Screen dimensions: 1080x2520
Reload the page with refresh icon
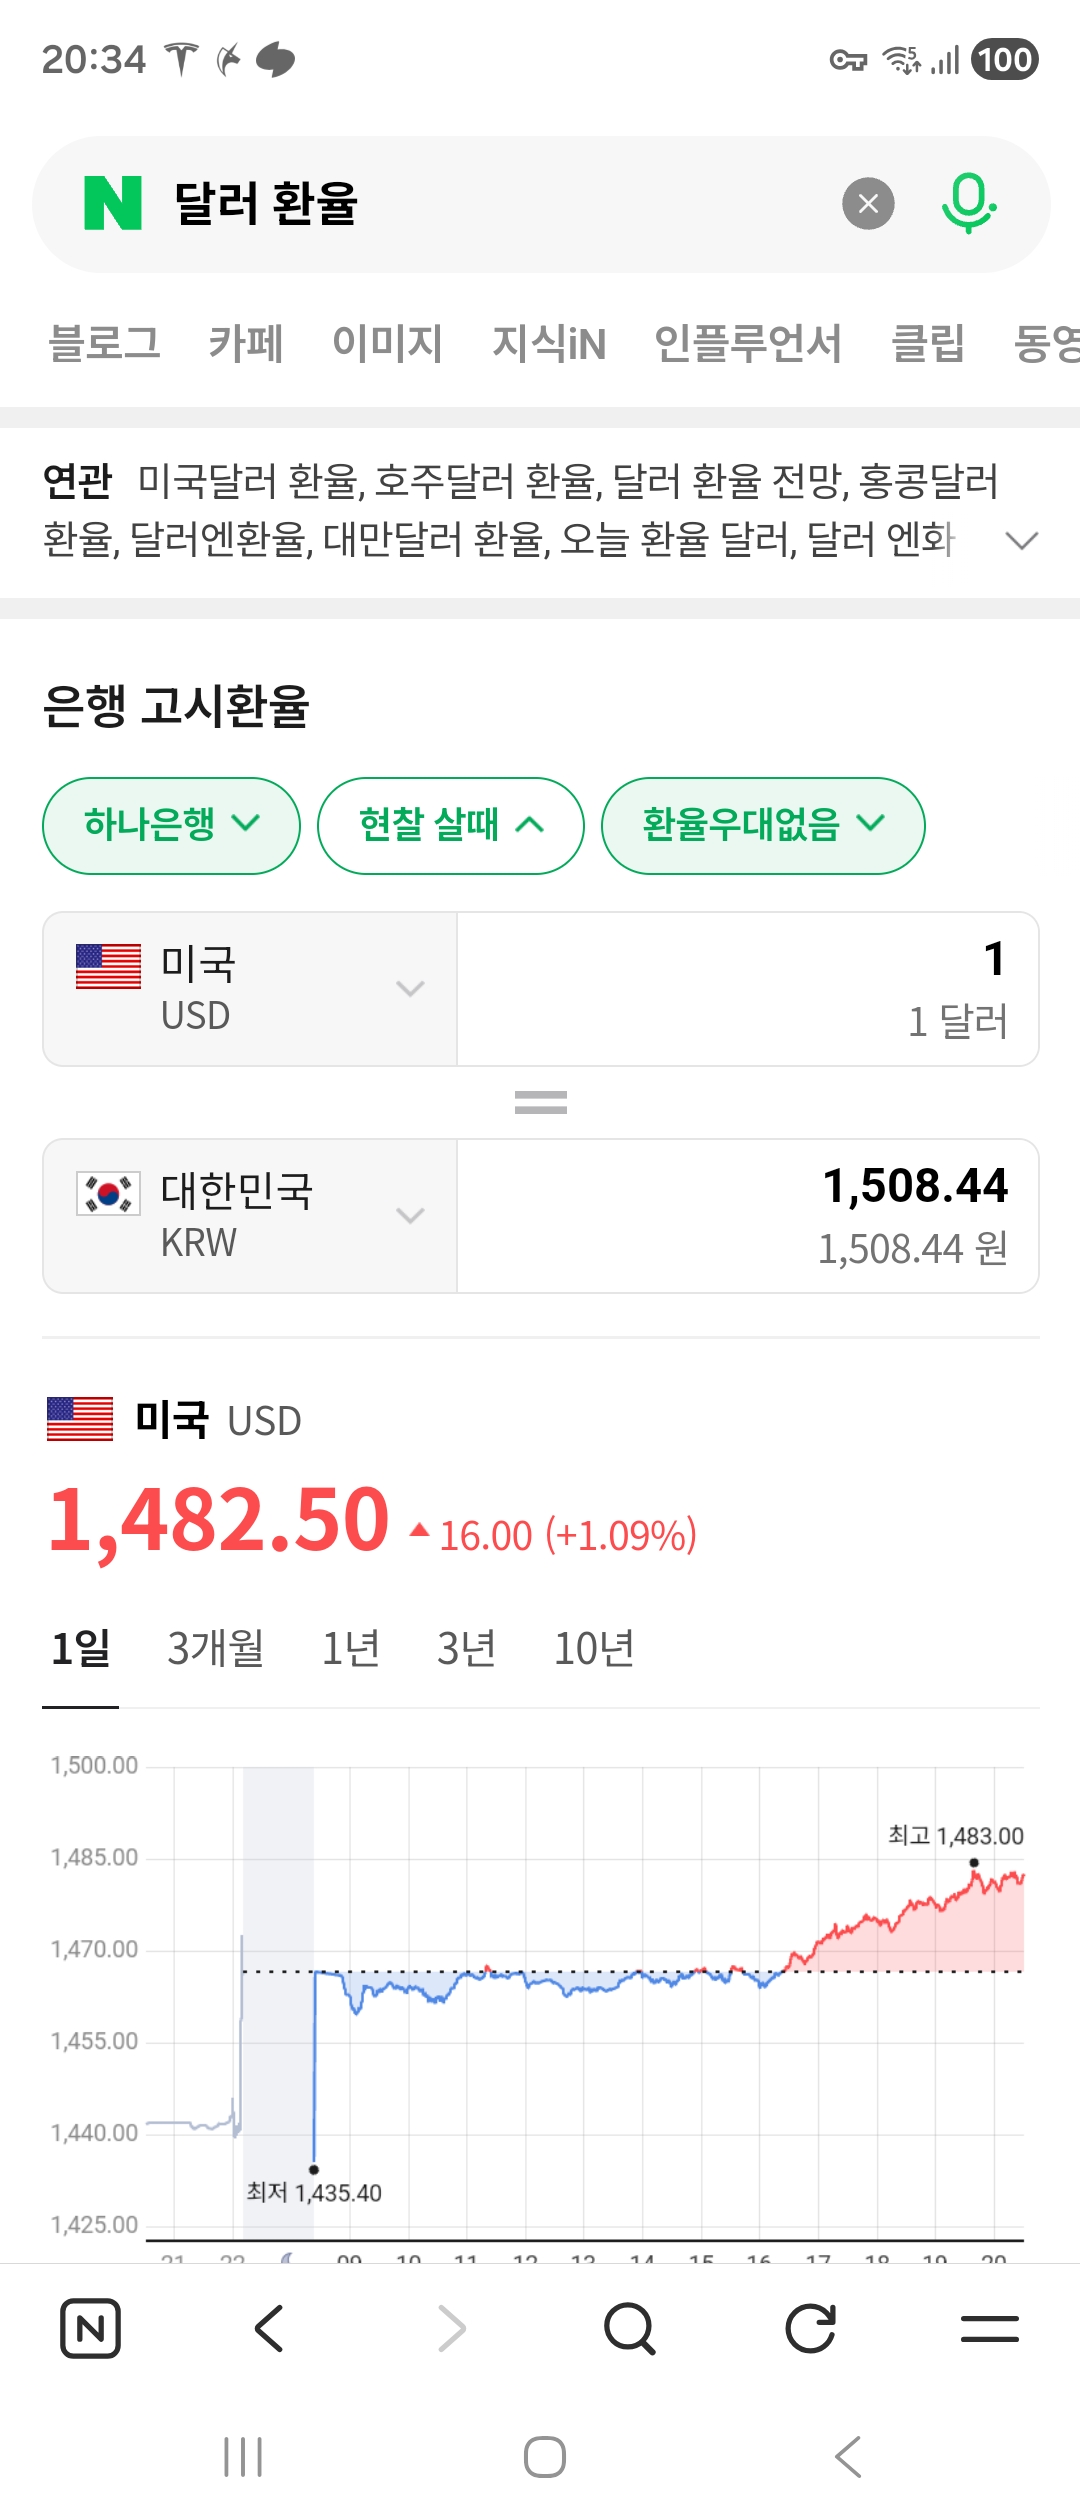point(810,2329)
